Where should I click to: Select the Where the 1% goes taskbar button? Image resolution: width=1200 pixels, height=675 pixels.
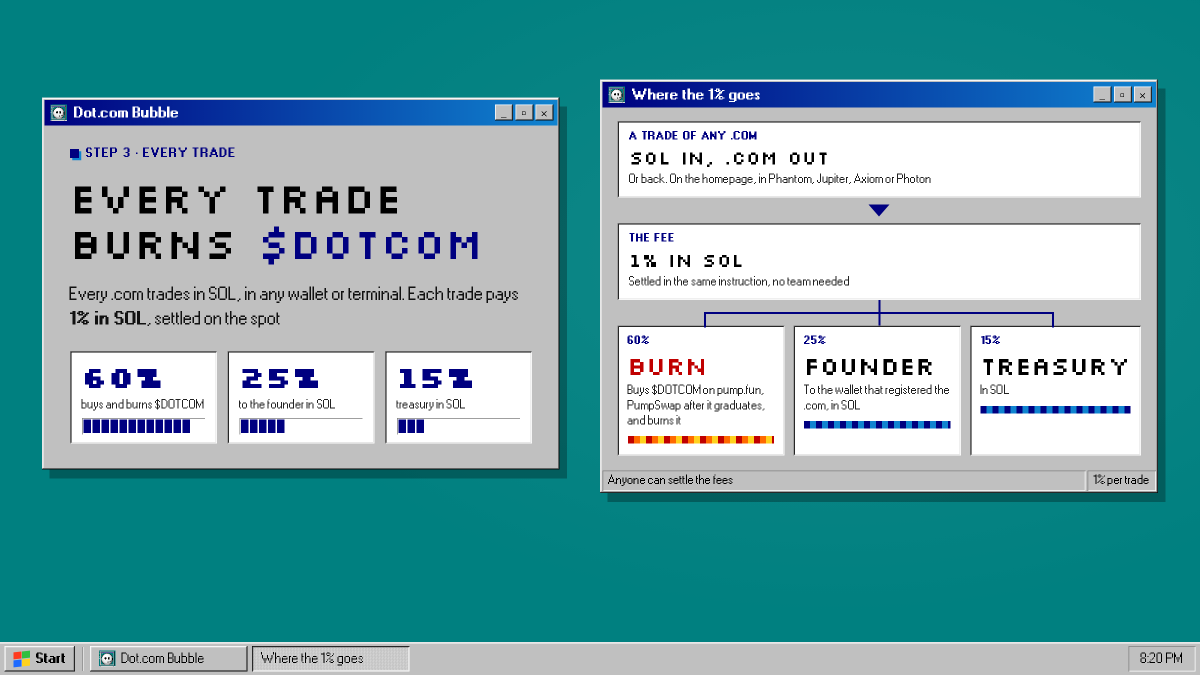coord(330,658)
